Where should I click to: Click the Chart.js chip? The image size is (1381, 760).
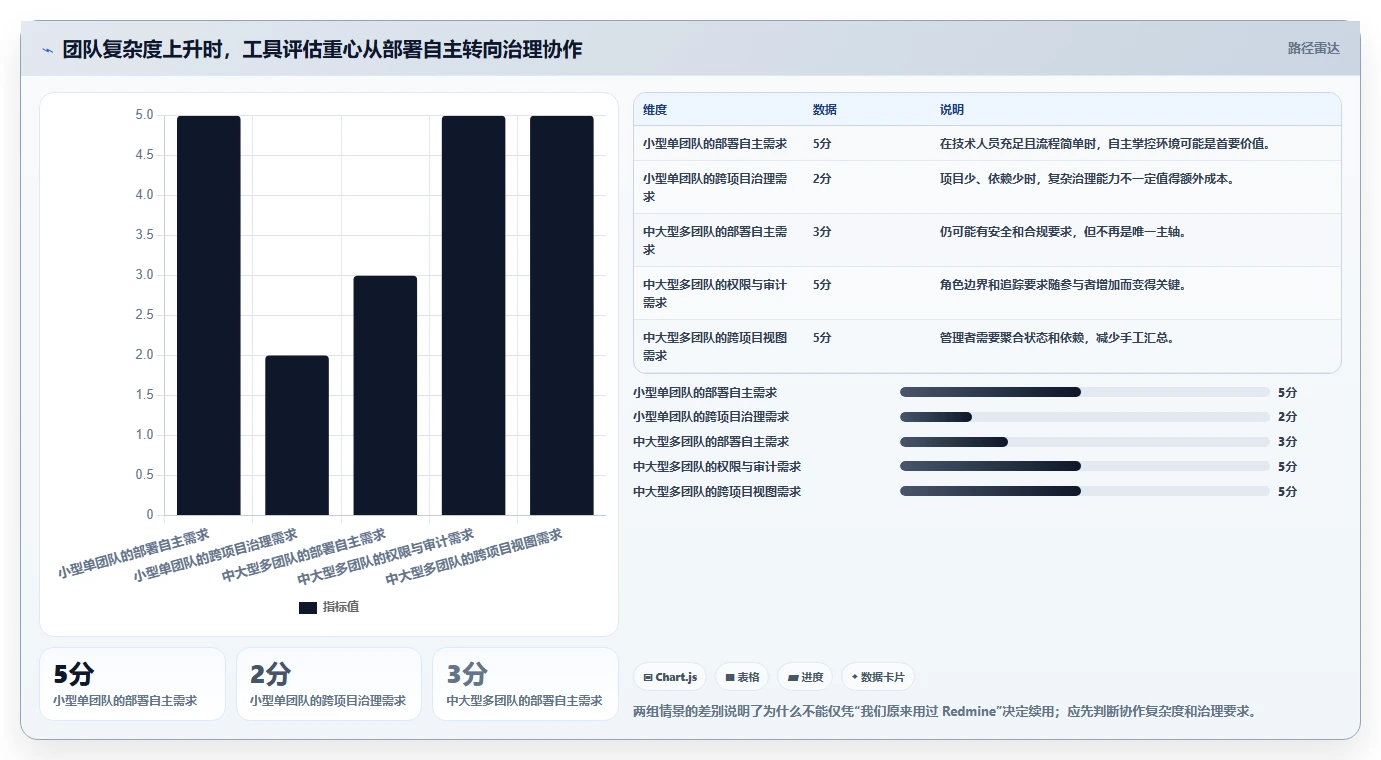point(670,677)
